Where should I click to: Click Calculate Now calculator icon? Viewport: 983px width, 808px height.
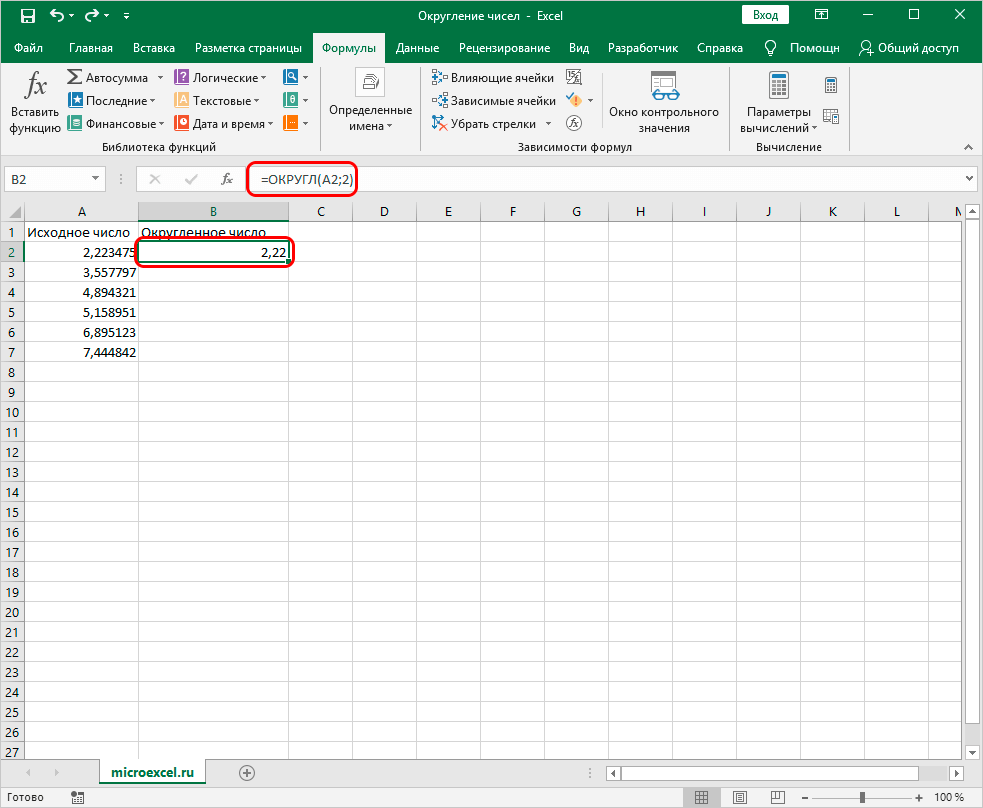(x=831, y=85)
